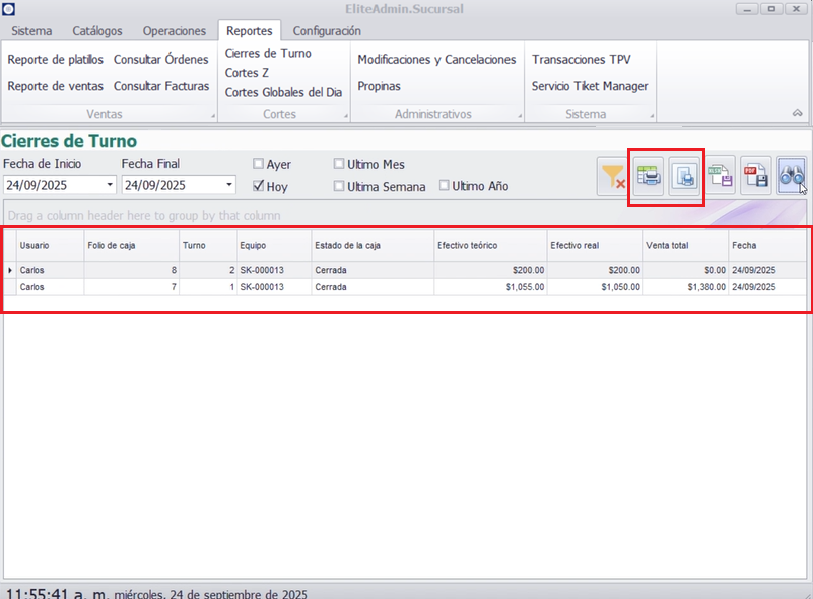
Task: Tick the Ultima Semana checkbox
Action: tap(339, 186)
